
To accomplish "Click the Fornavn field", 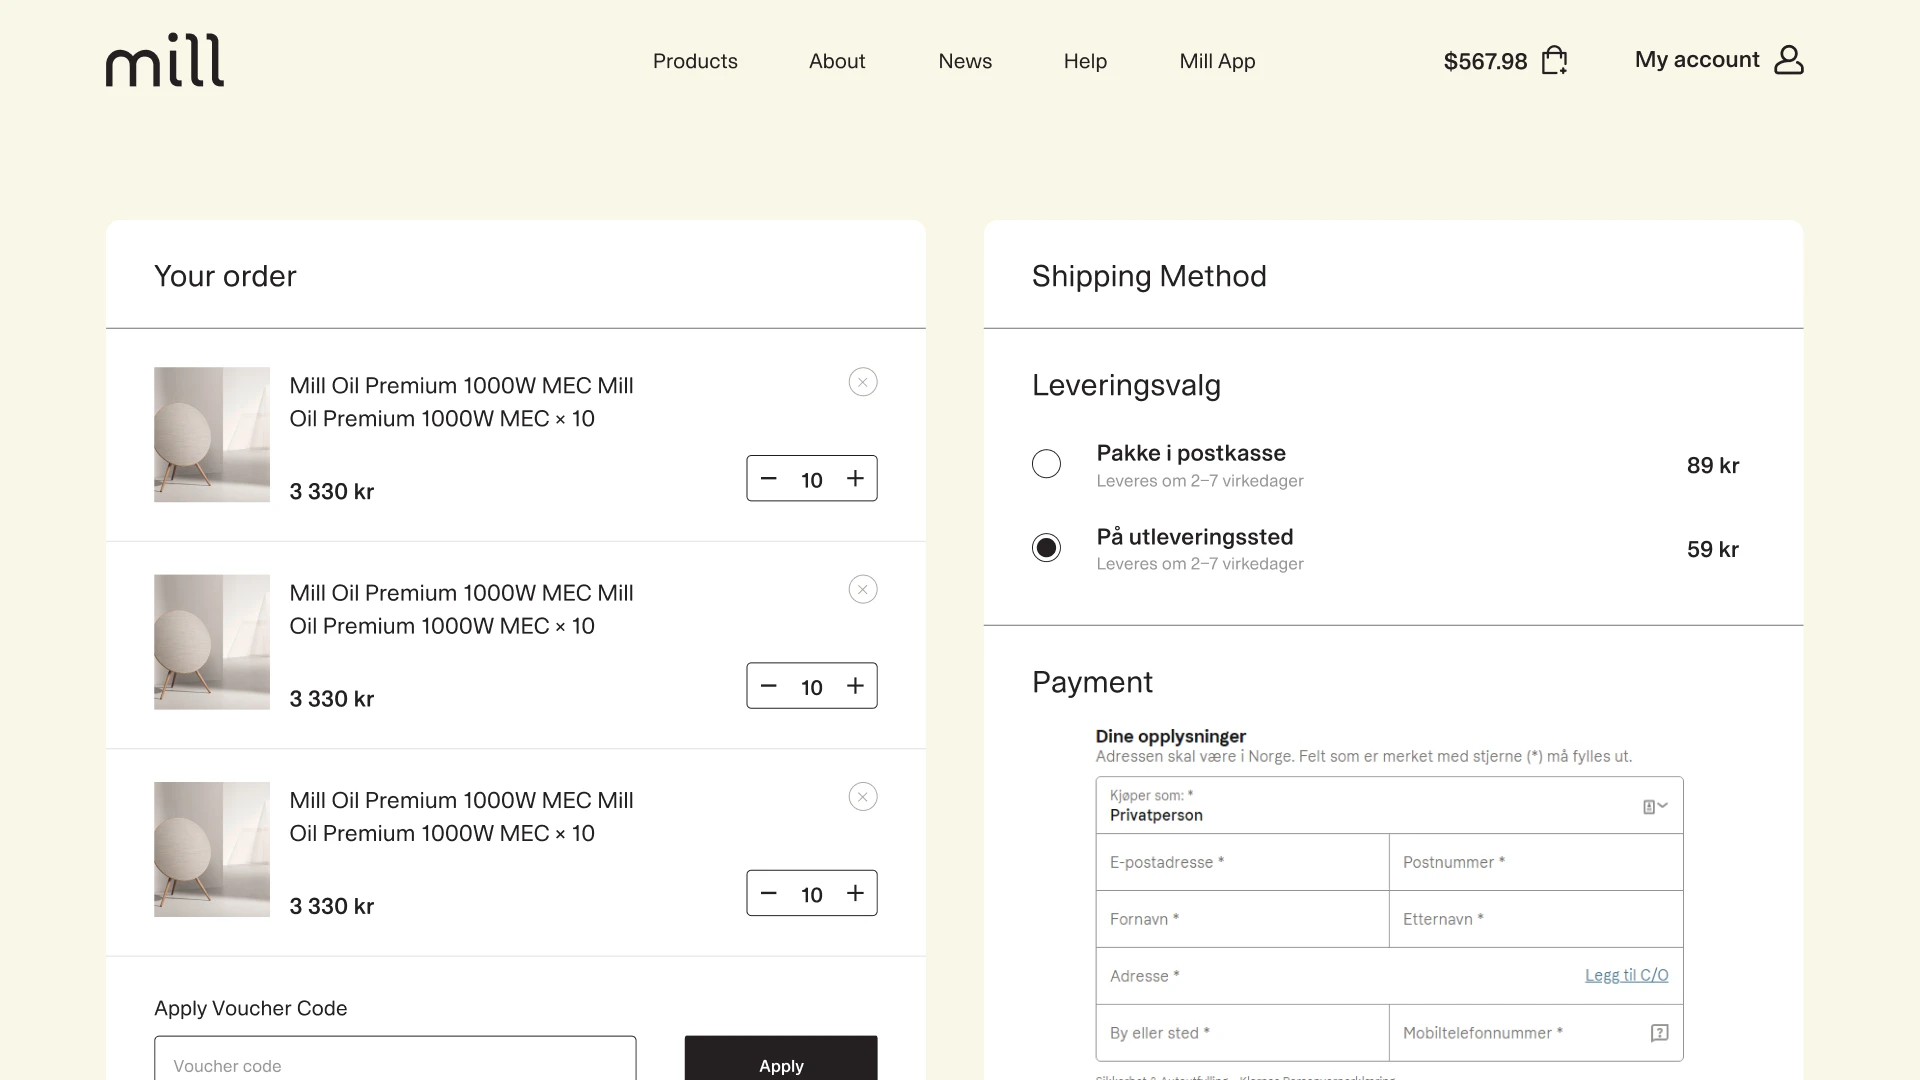I will (1242, 919).
